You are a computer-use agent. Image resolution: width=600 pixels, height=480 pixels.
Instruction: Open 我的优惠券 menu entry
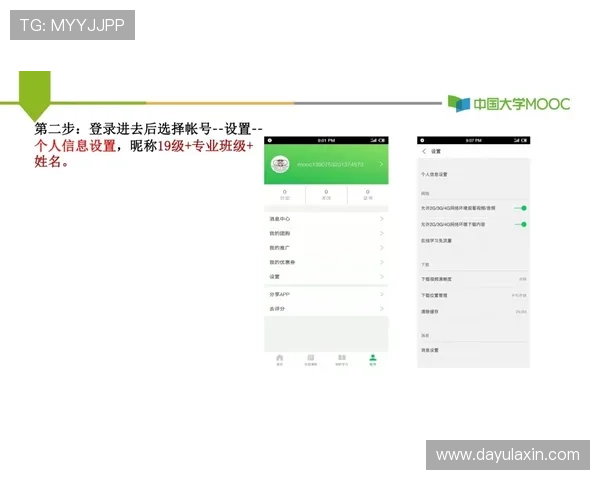click(326, 262)
